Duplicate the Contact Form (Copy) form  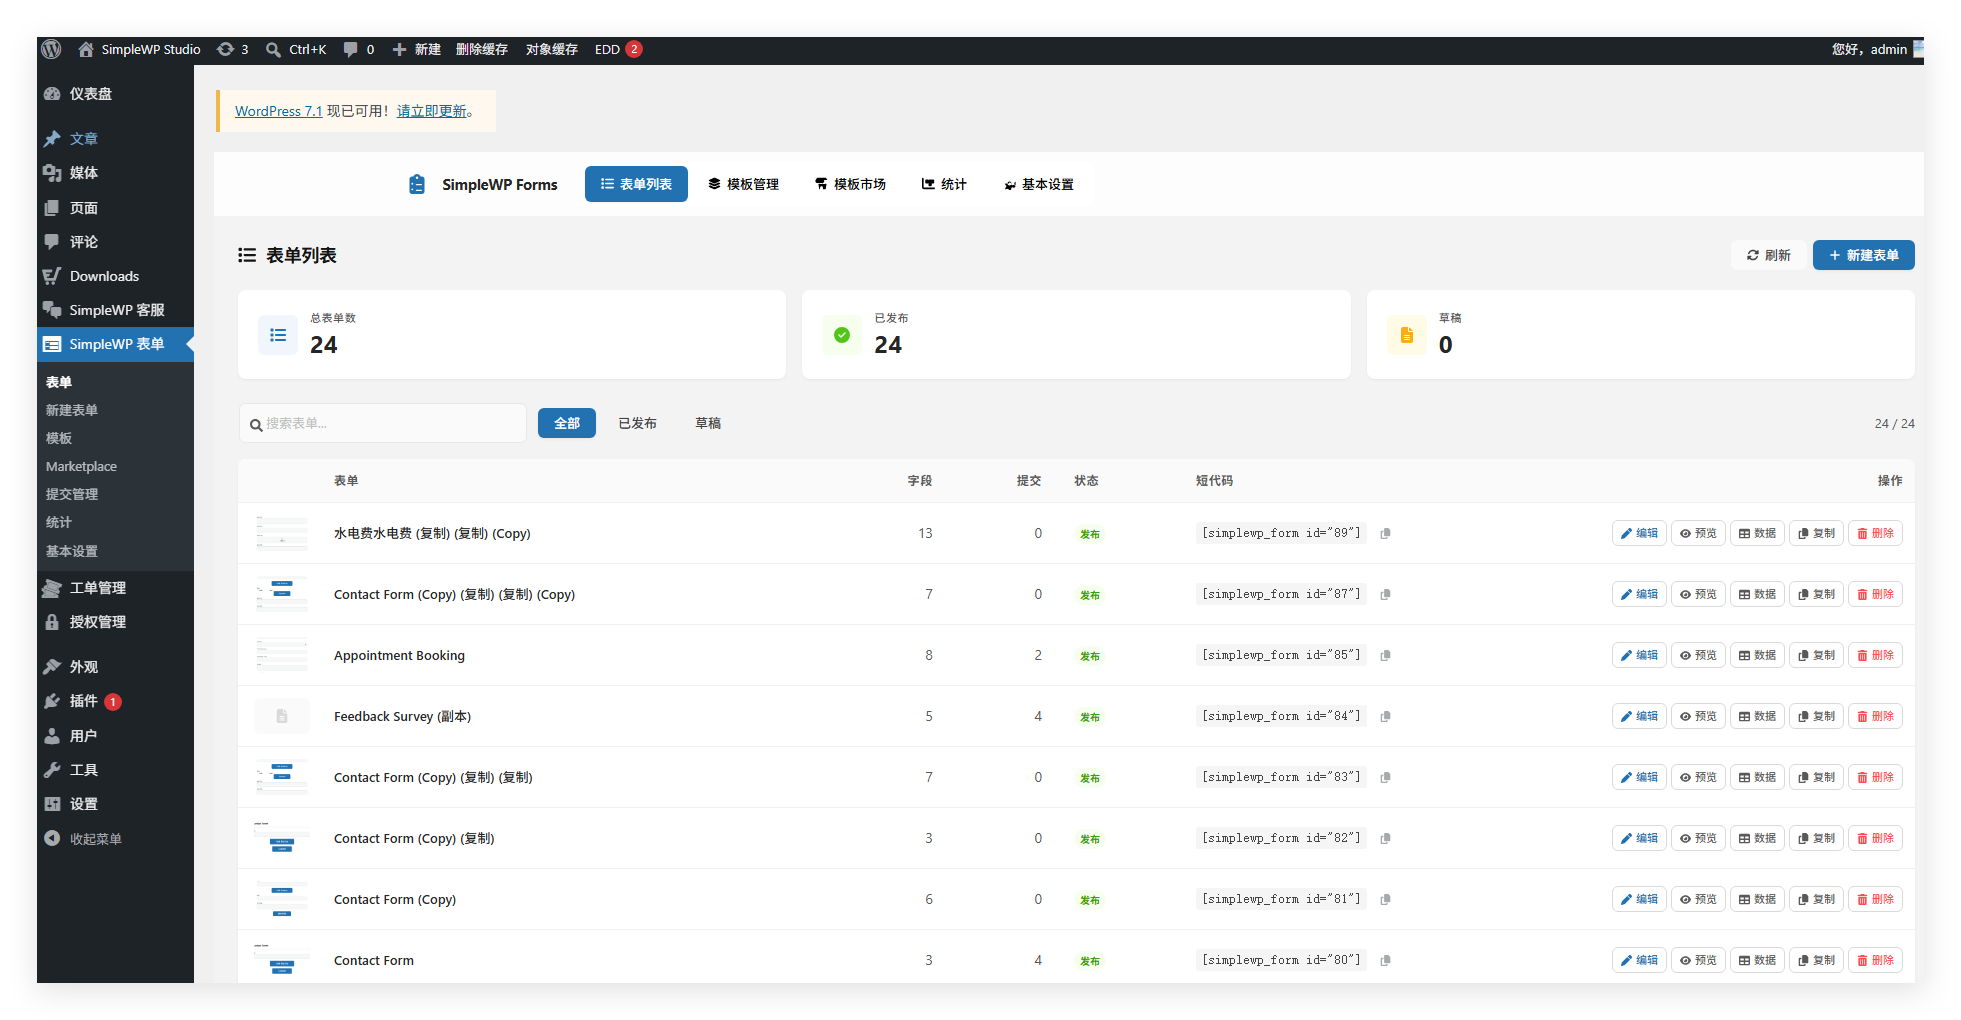tap(1816, 900)
